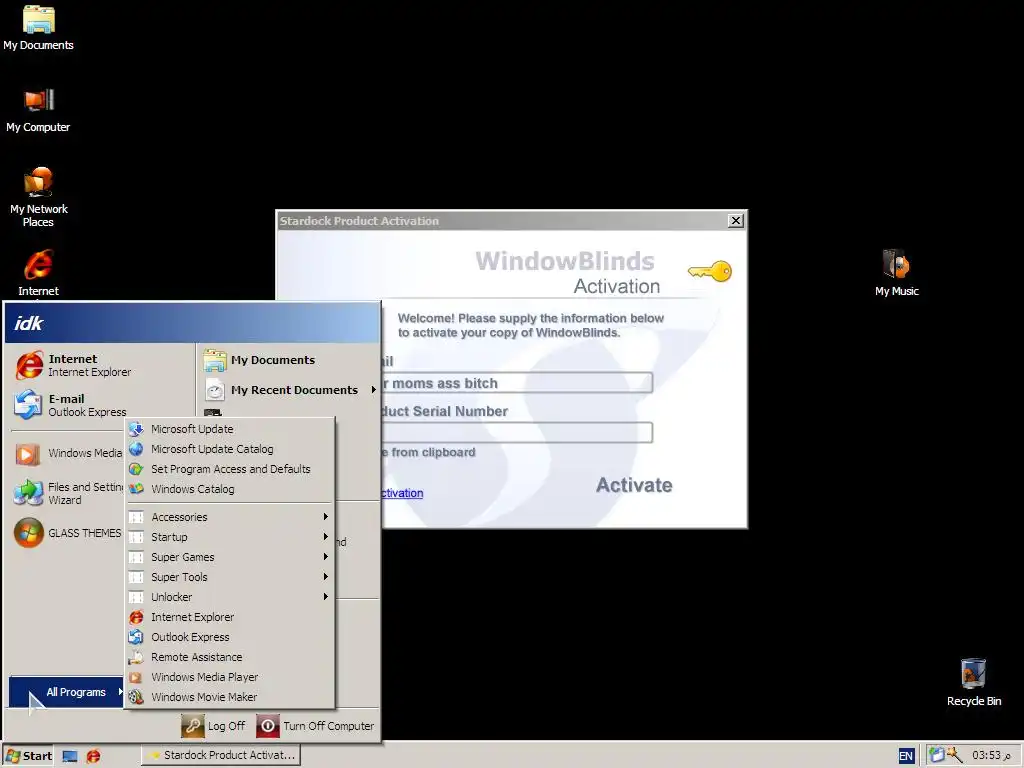Expand the Accessories submenu
This screenshot has height=768, width=1024.
coord(229,517)
